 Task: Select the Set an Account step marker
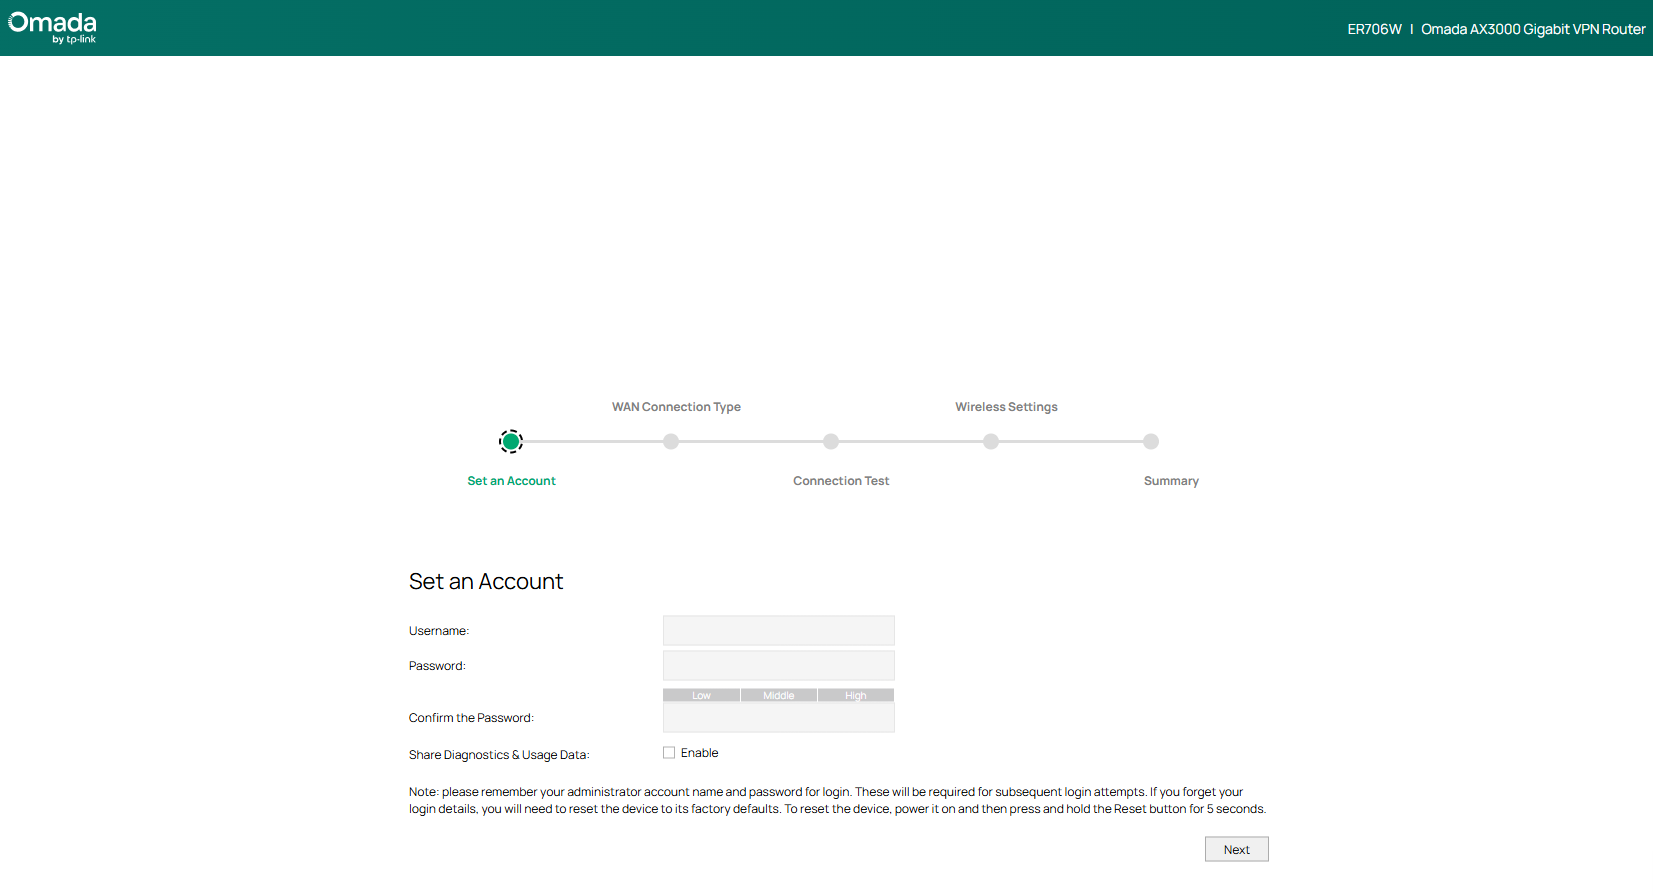point(511,441)
